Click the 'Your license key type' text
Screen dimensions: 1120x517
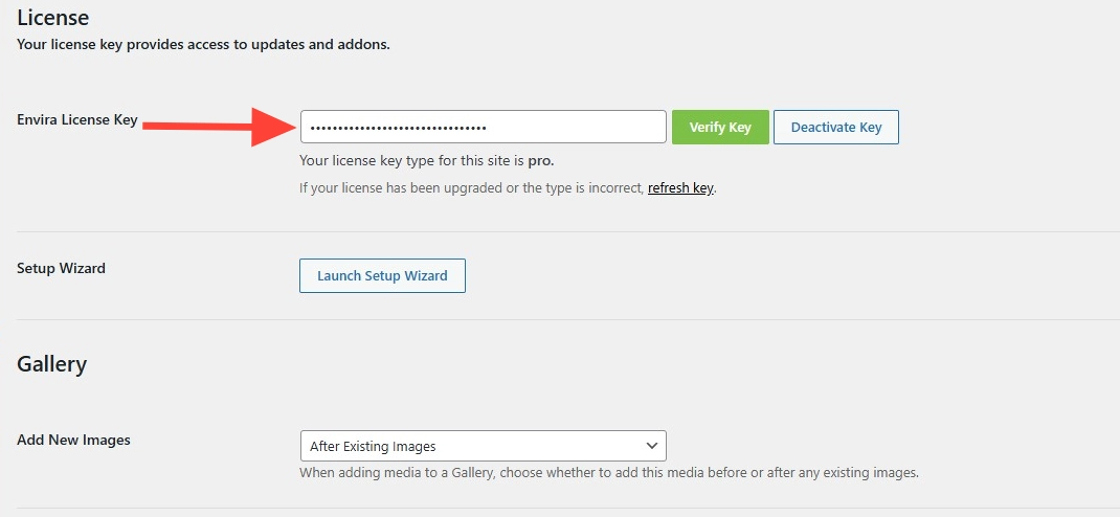427,161
